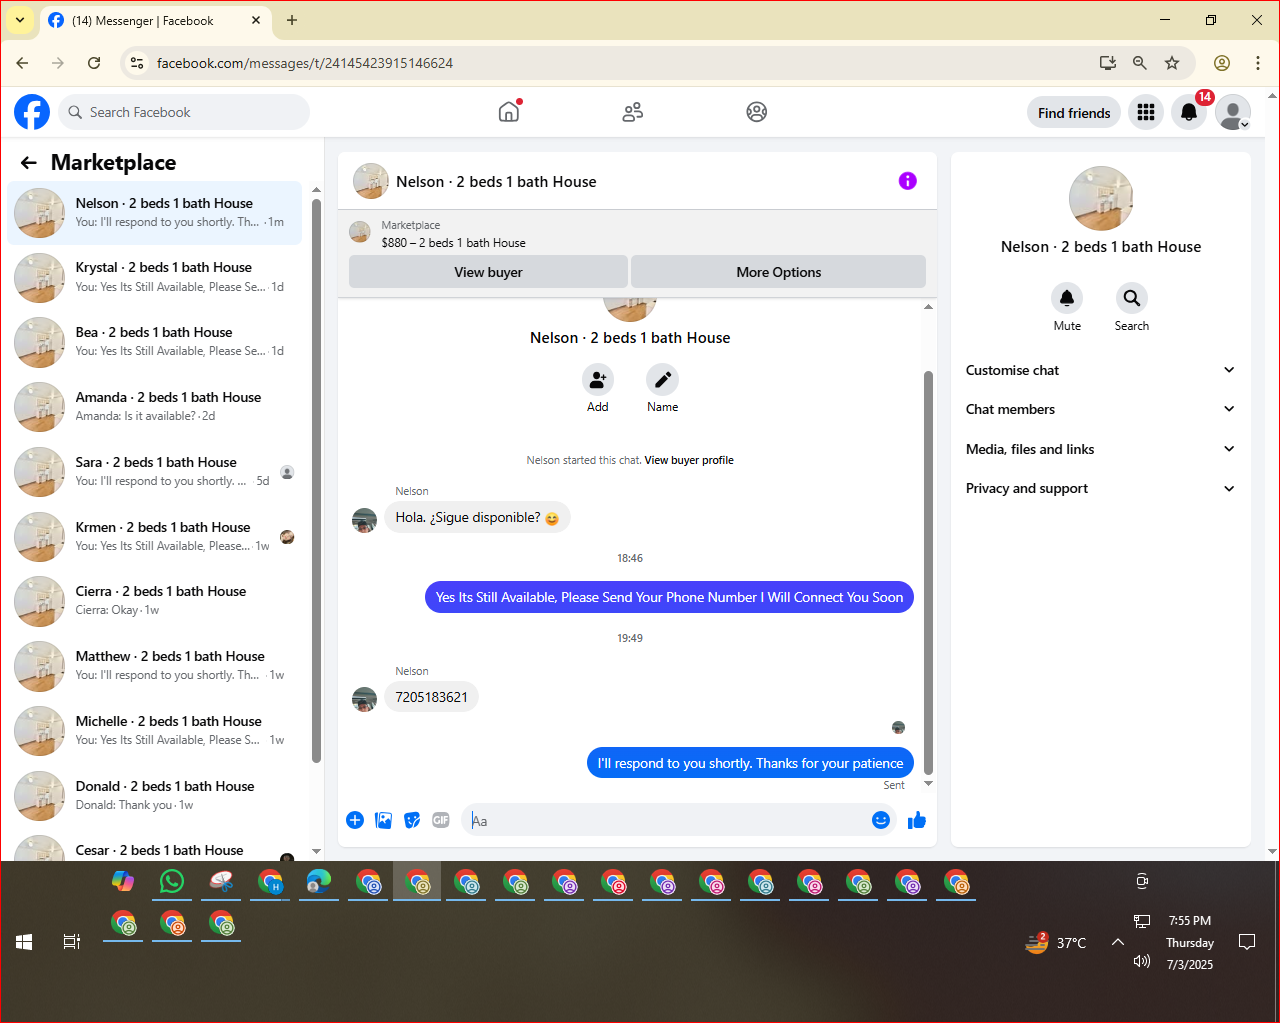The width and height of the screenshot is (1280, 1023).
Task: Open the Cierra conversation
Action: (155, 601)
